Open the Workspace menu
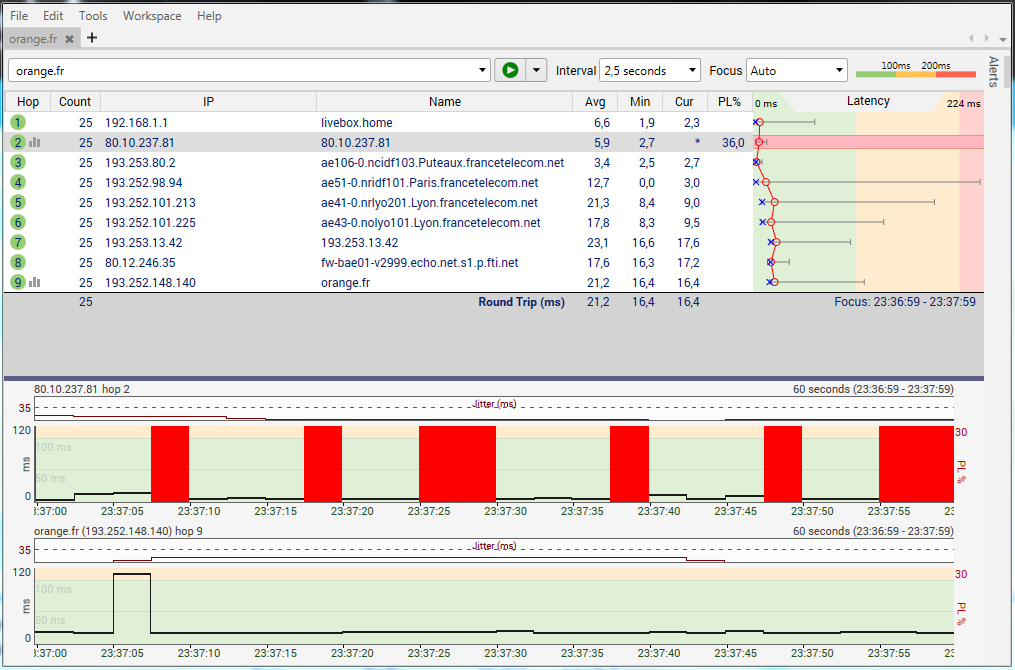 [152, 16]
